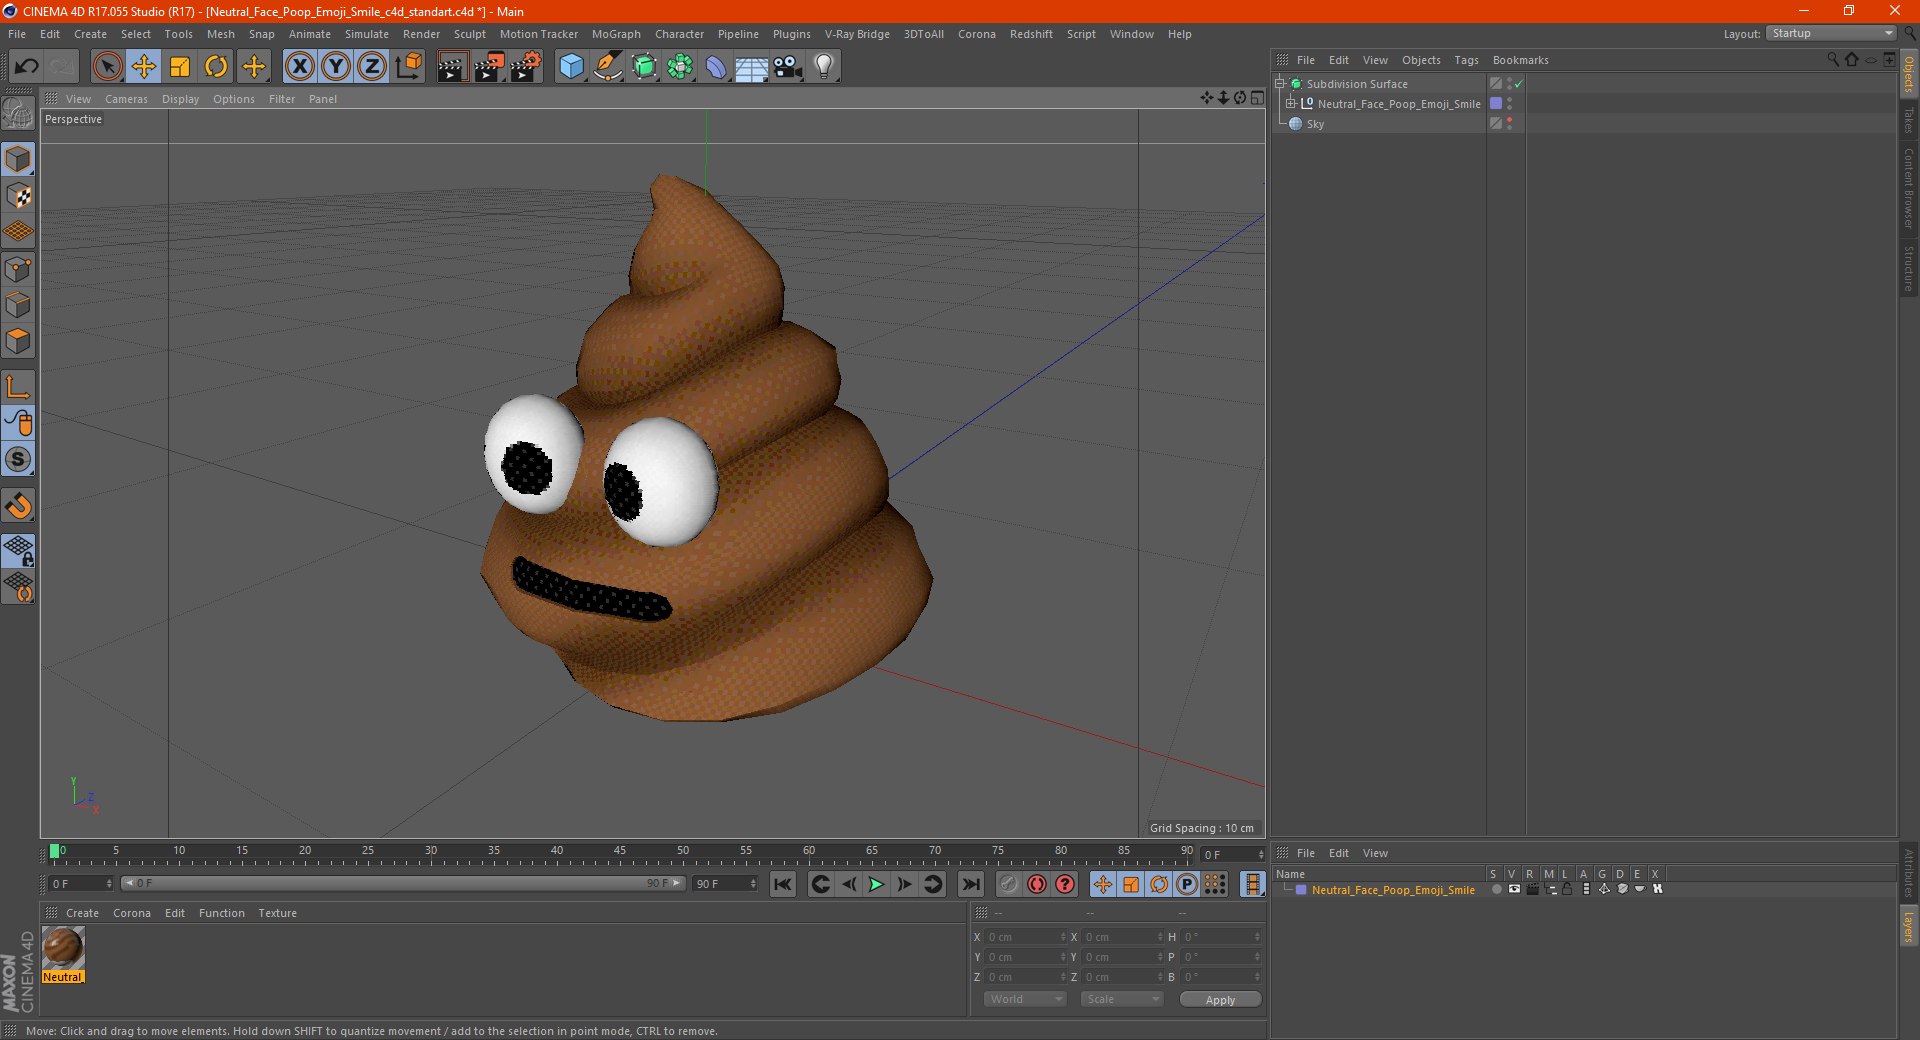This screenshot has height=1040, width=1920.
Task: Open the Simulate menu
Action: (x=367, y=34)
